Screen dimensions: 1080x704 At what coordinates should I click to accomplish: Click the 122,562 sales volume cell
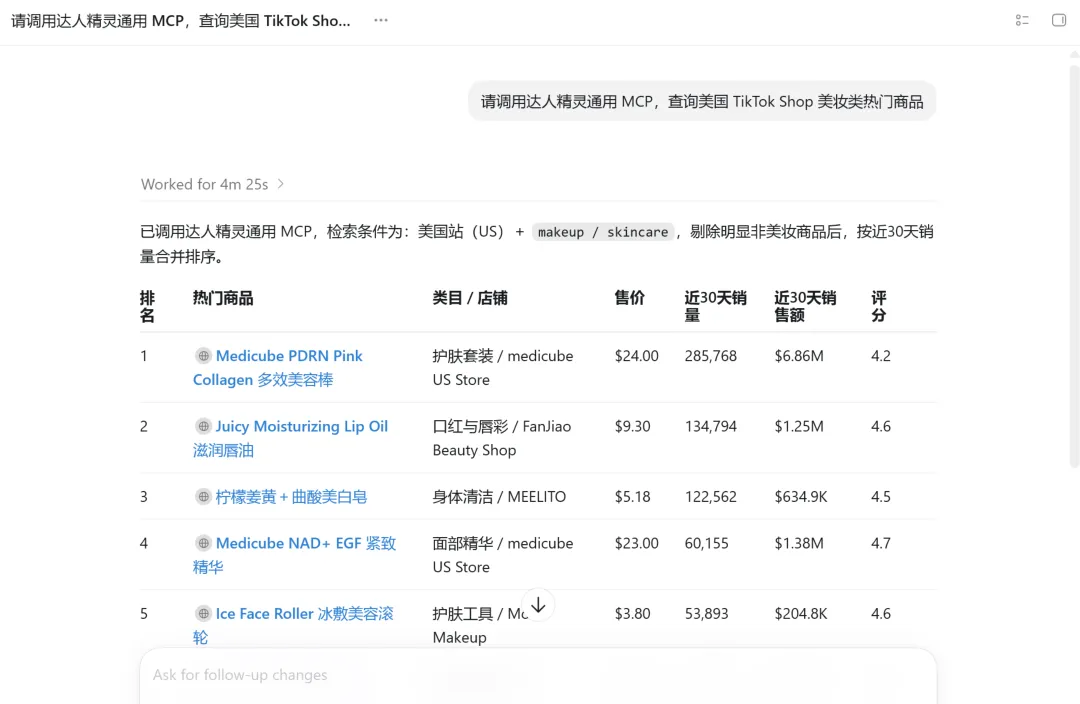coord(710,497)
